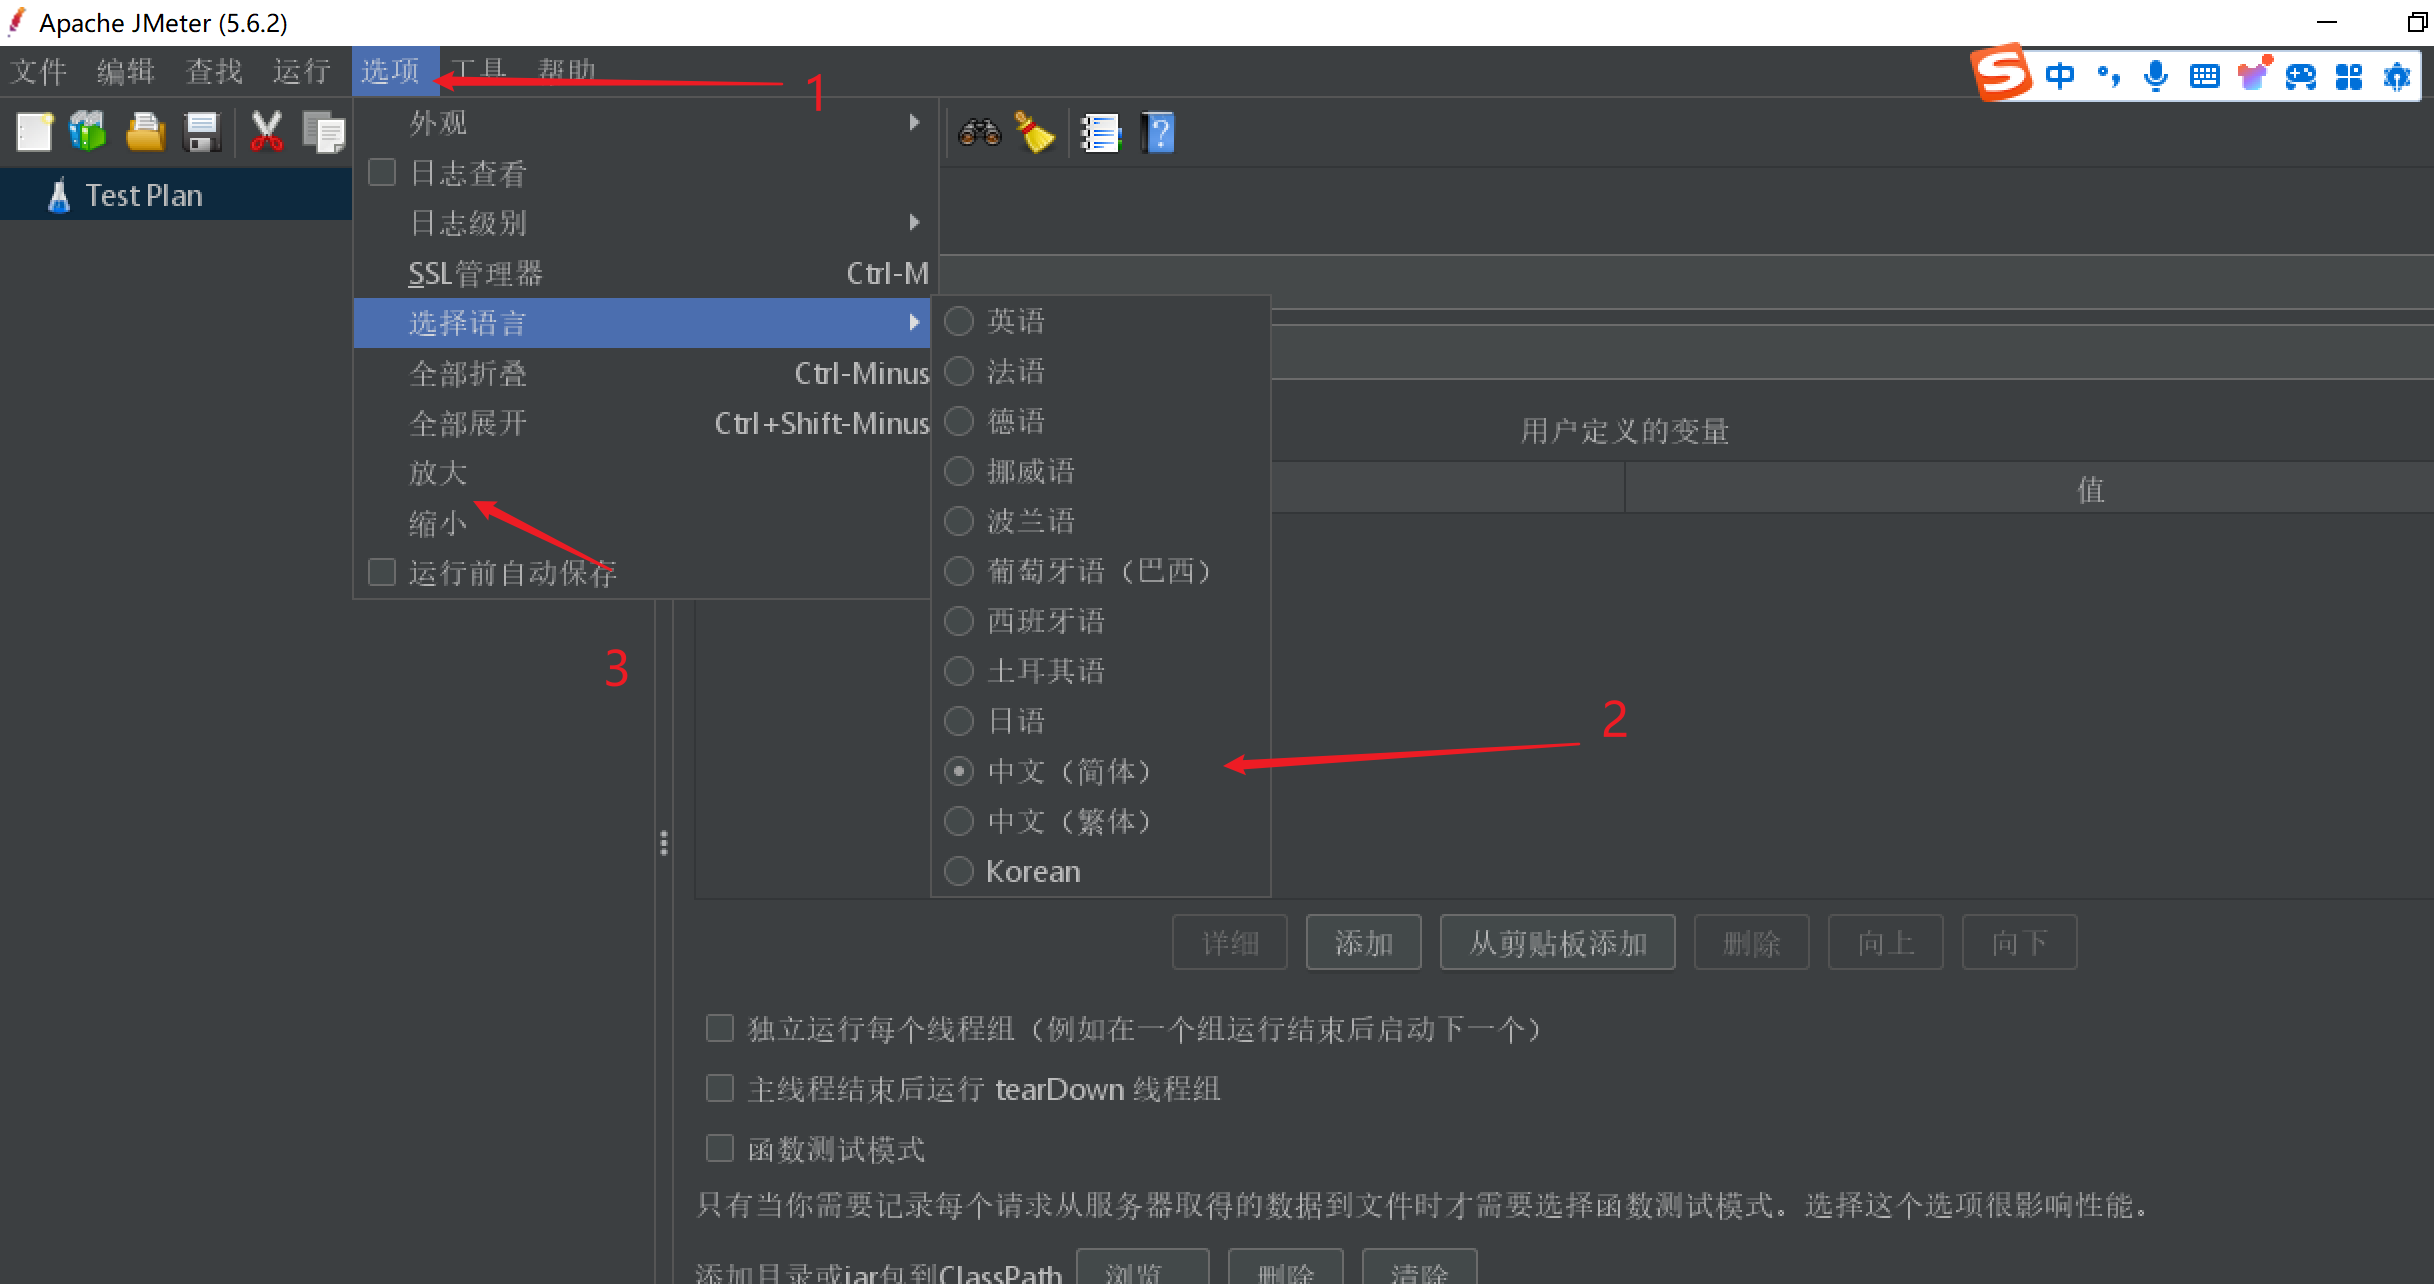Click the Save floppy disk icon

tap(202, 132)
